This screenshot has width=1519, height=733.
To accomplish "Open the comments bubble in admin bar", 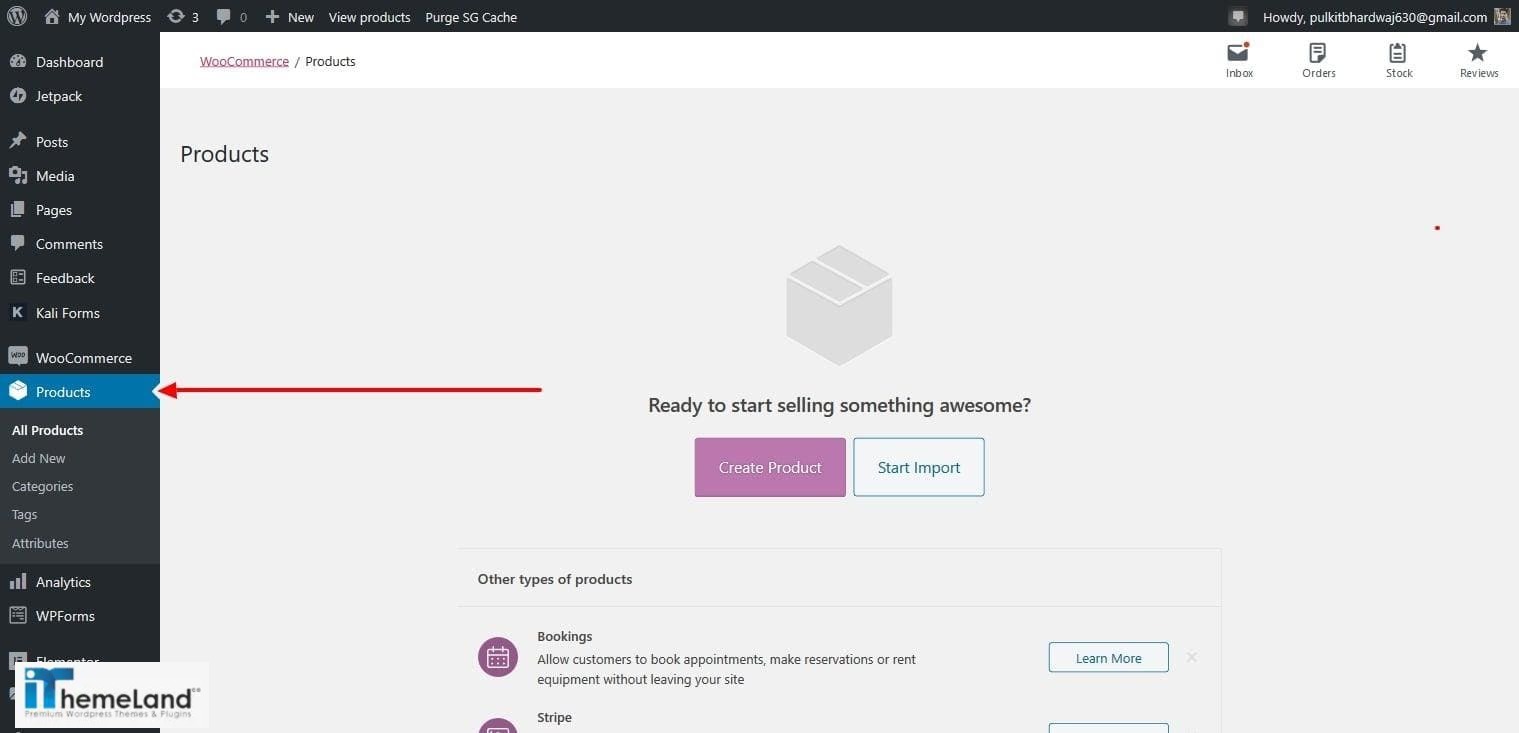I will coord(232,17).
